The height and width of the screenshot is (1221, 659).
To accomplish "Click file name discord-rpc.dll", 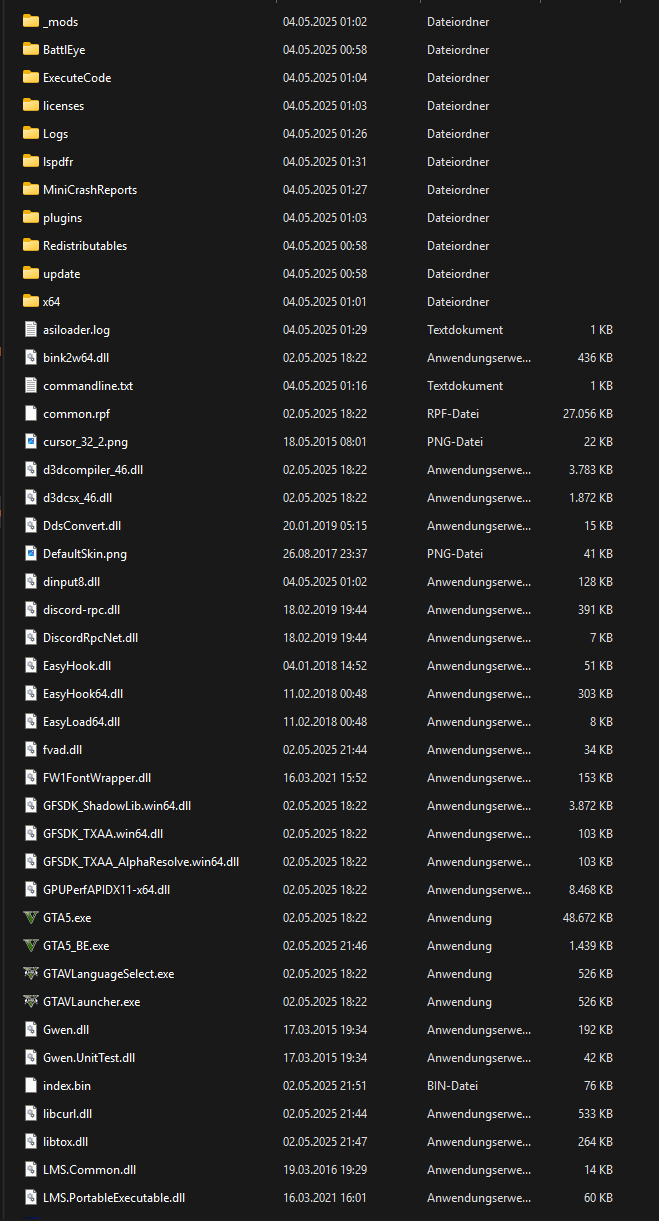I will coord(81,609).
